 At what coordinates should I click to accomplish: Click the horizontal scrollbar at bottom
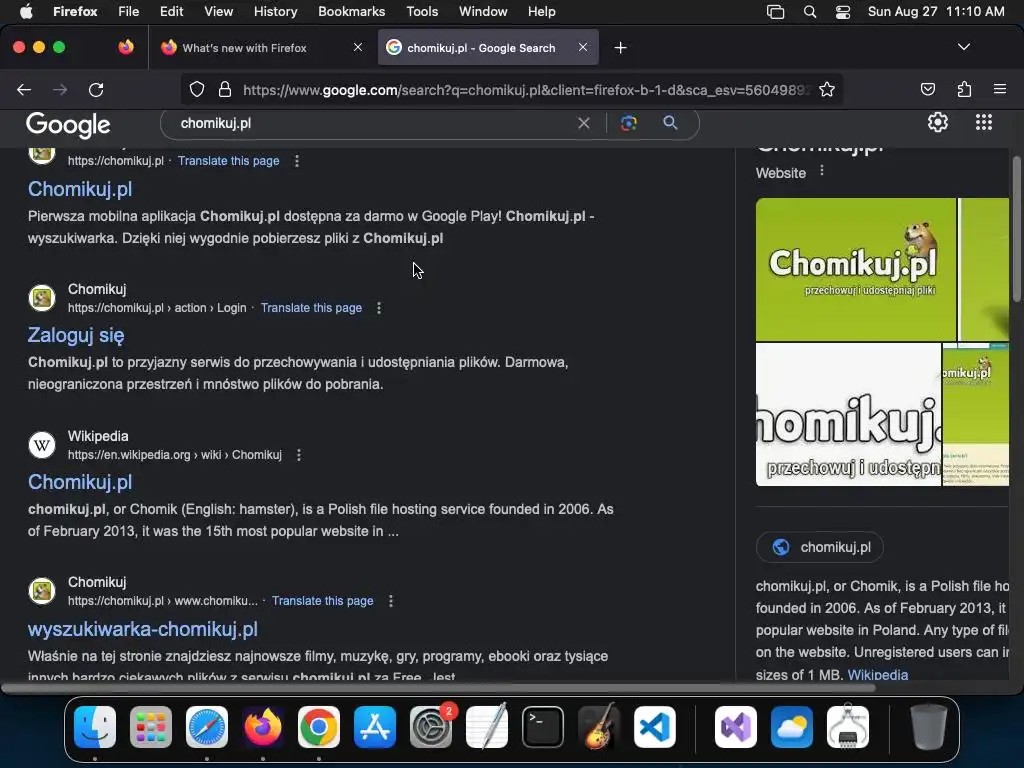[x=438, y=688]
